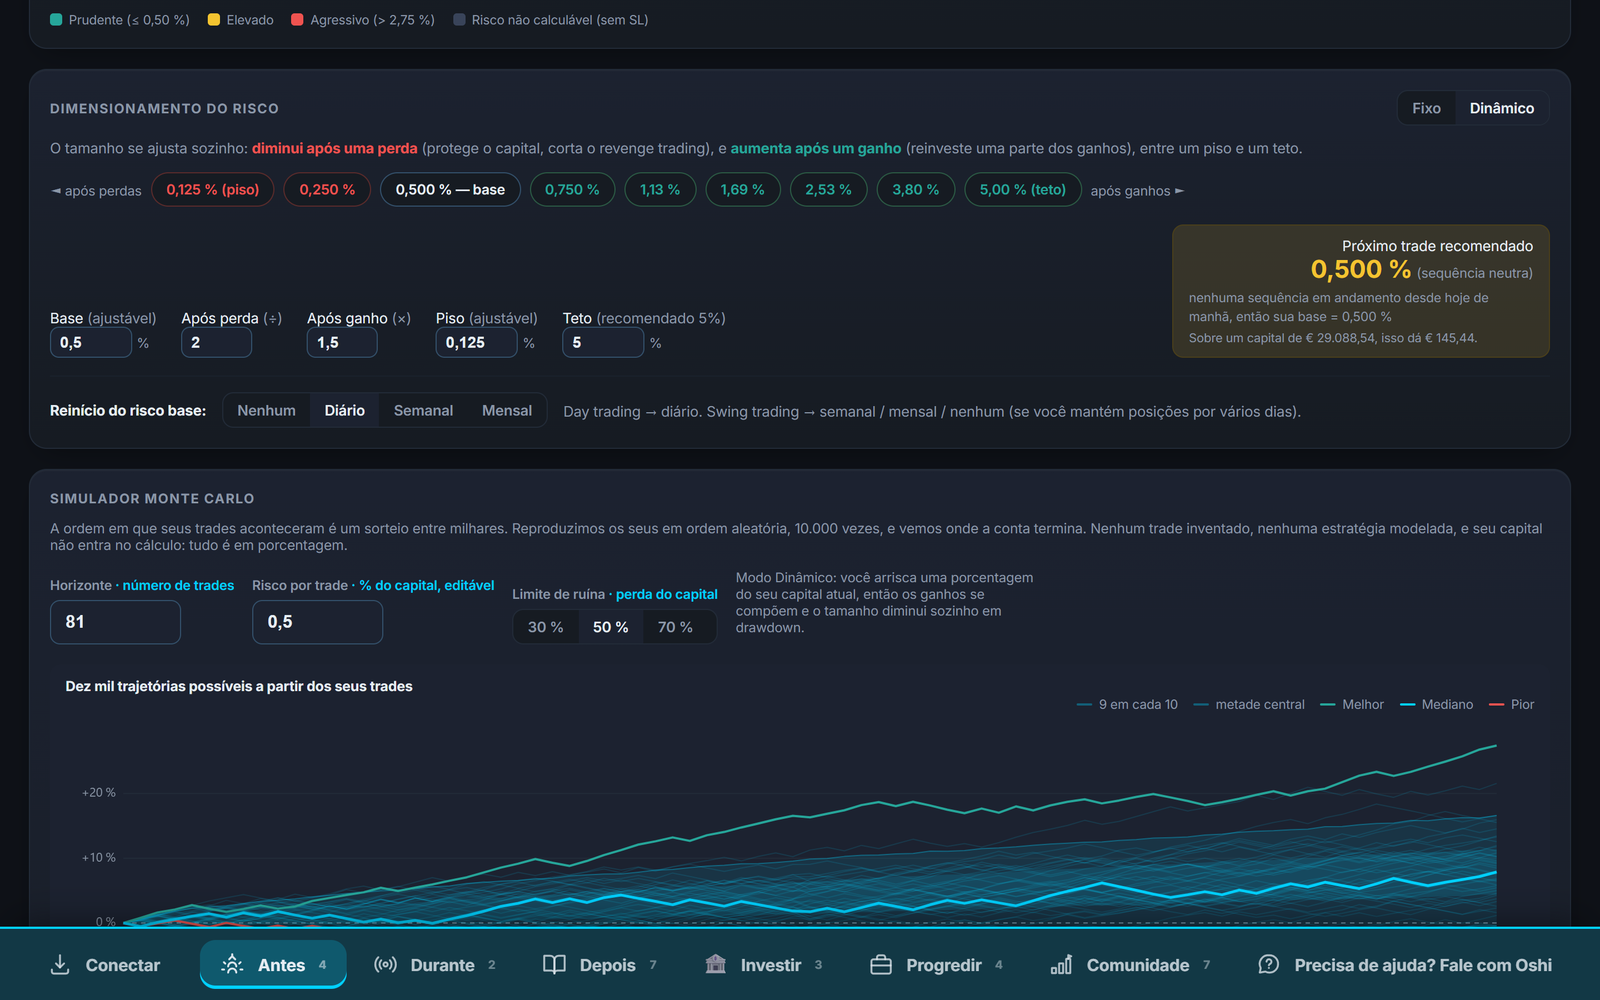This screenshot has width=1600, height=1000.
Task: Click Precisa de ajuda? Fale com Oshi
Action: (x=1405, y=965)
